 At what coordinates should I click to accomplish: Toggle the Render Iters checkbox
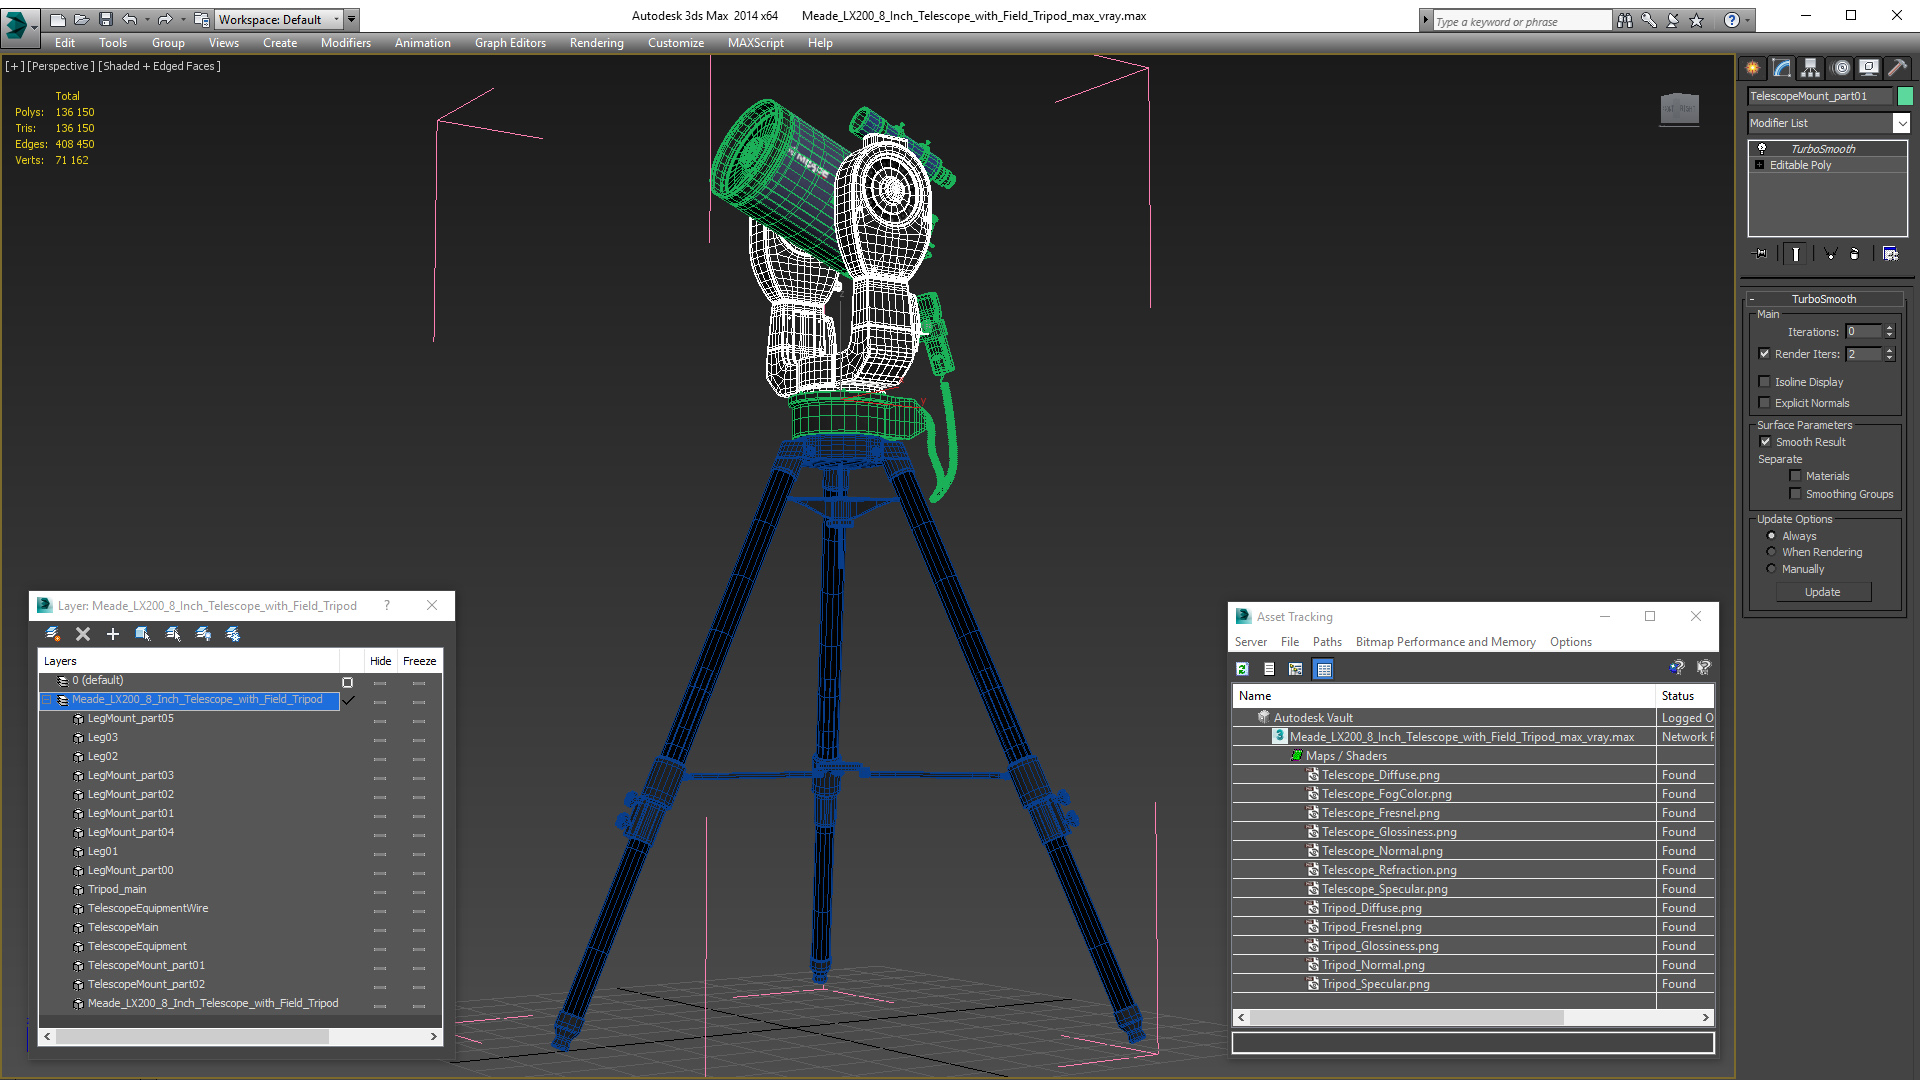[1765, 354]
